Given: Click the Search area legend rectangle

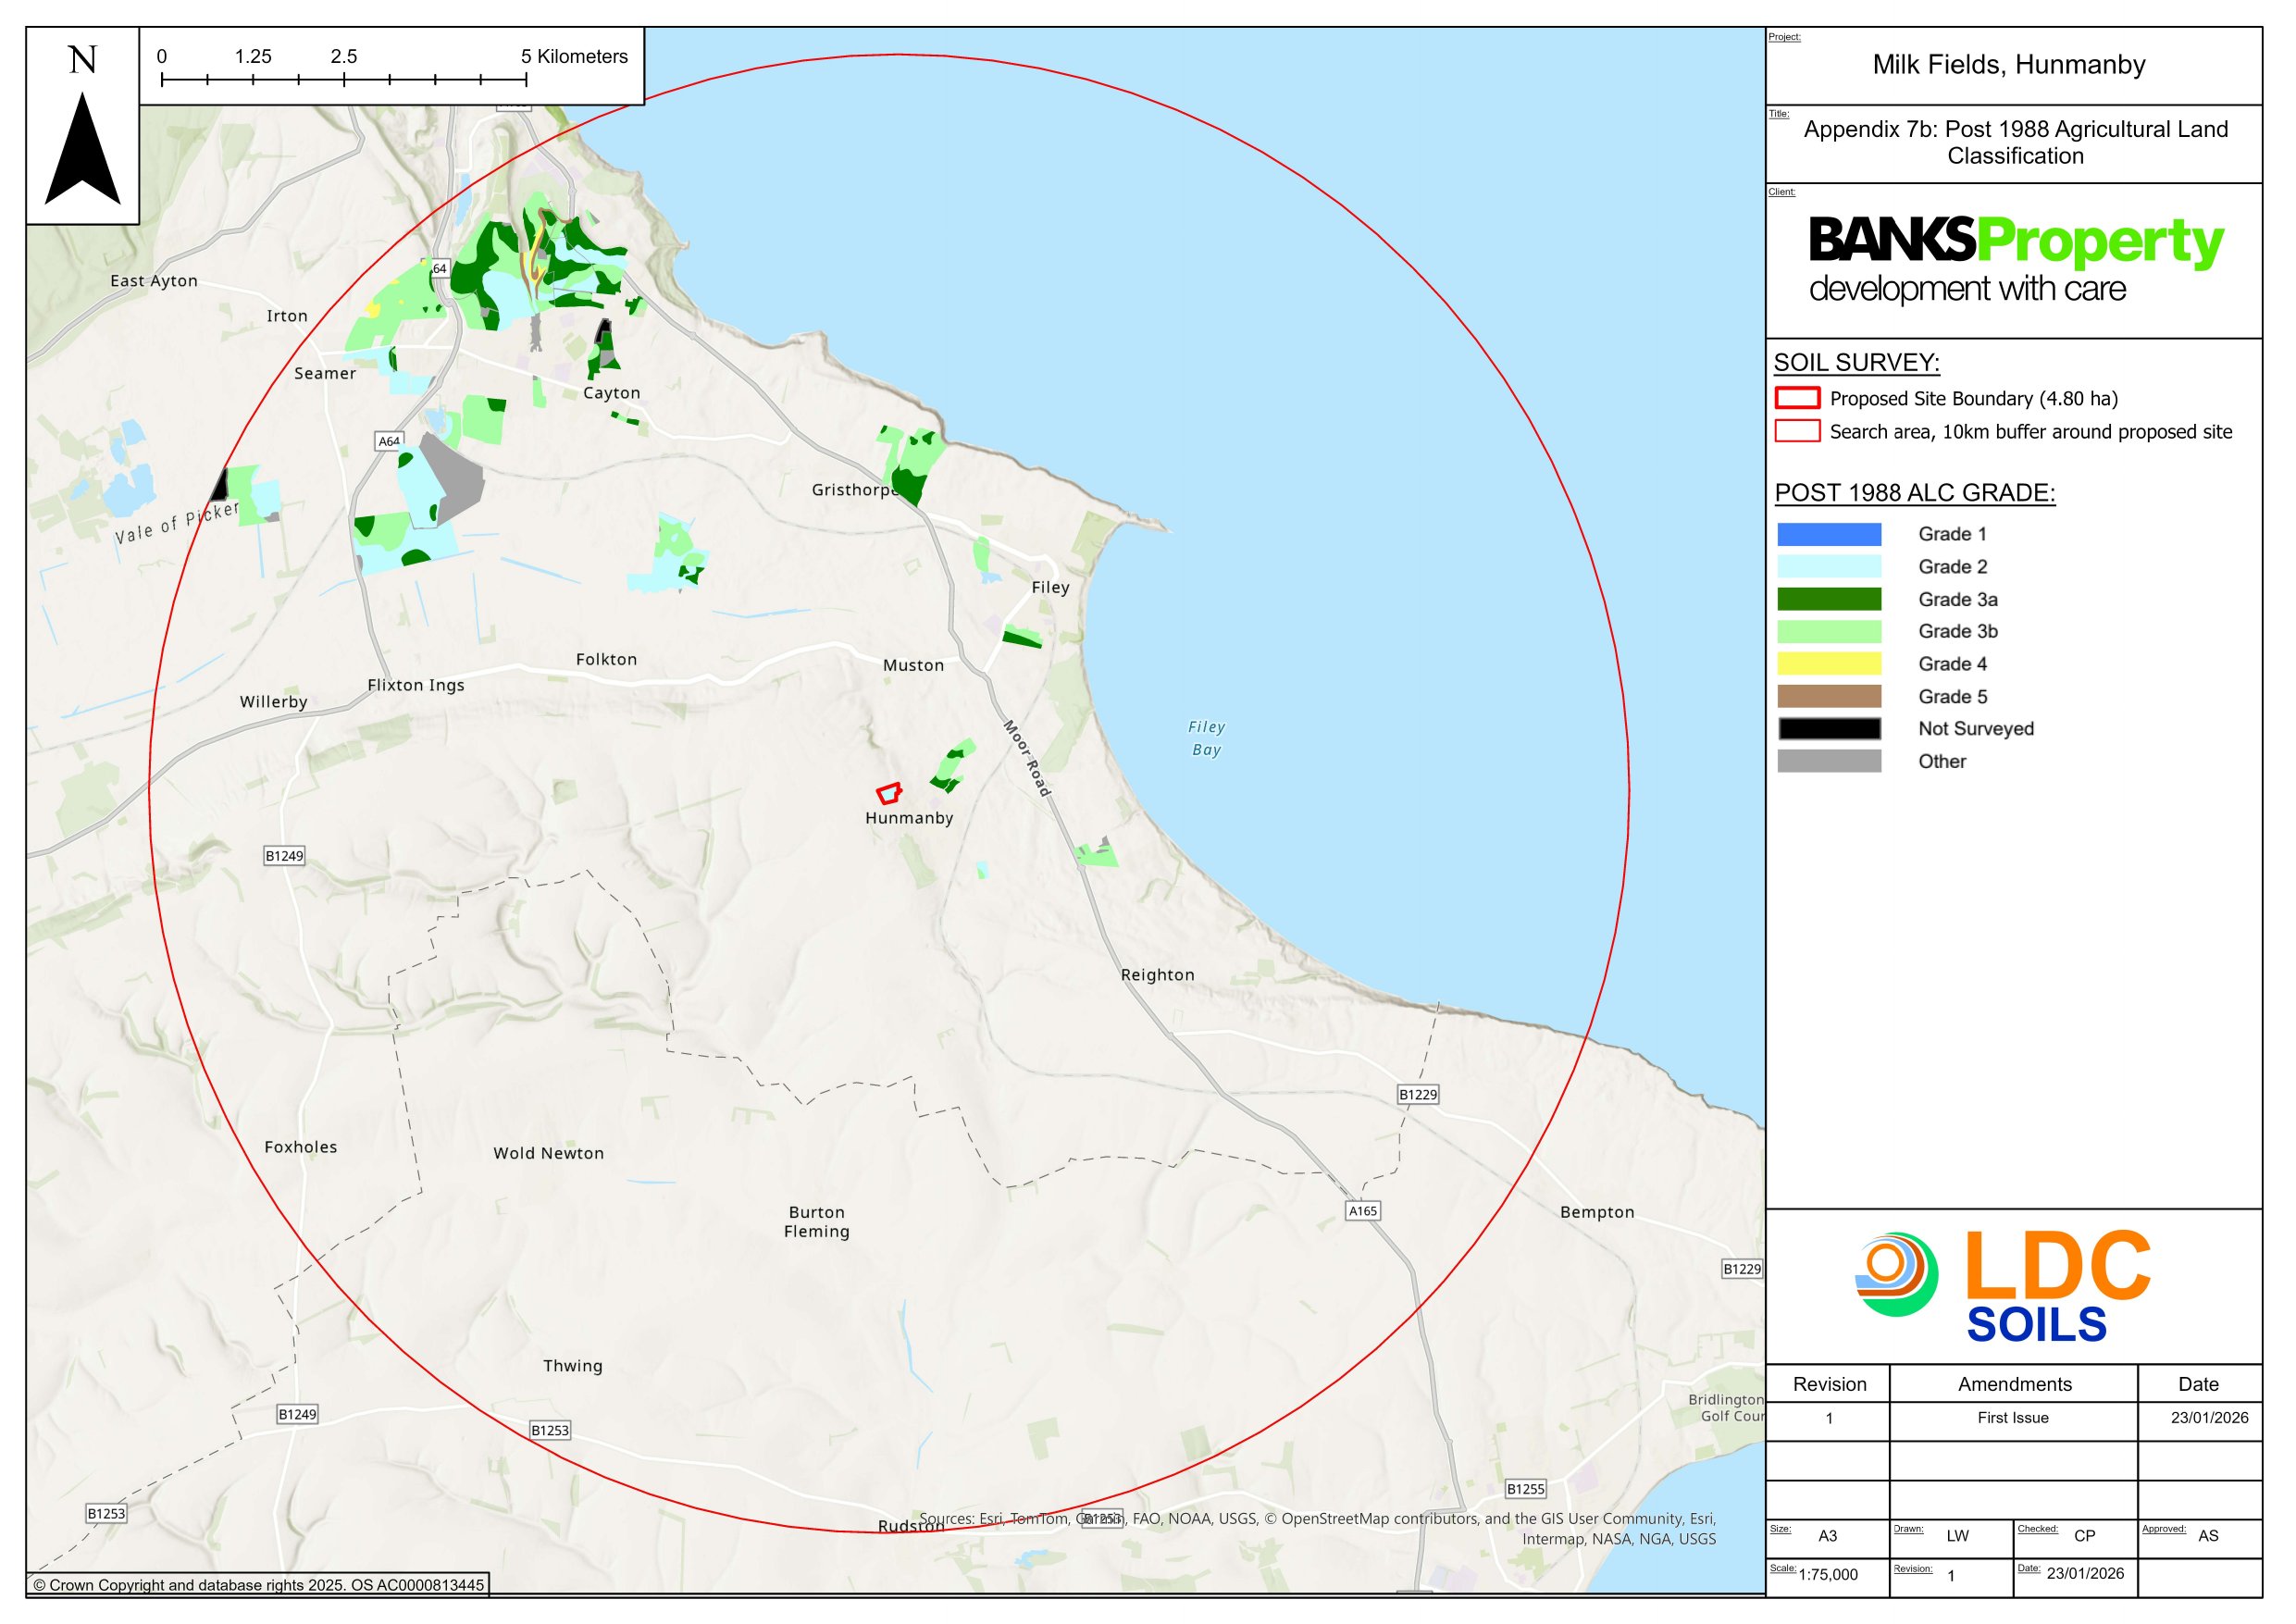Looking at the screenshot, I should (1797, 432).
